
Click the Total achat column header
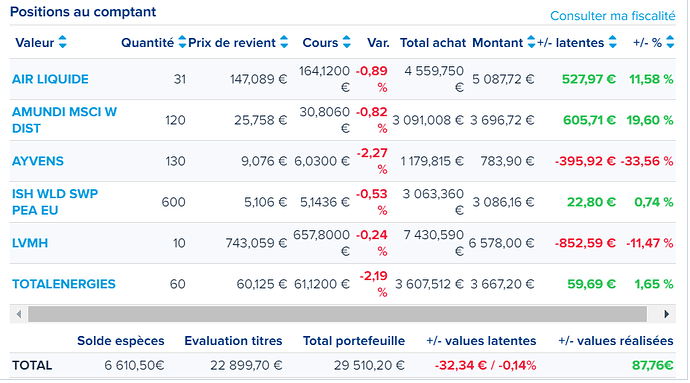(x=433, y=43)
